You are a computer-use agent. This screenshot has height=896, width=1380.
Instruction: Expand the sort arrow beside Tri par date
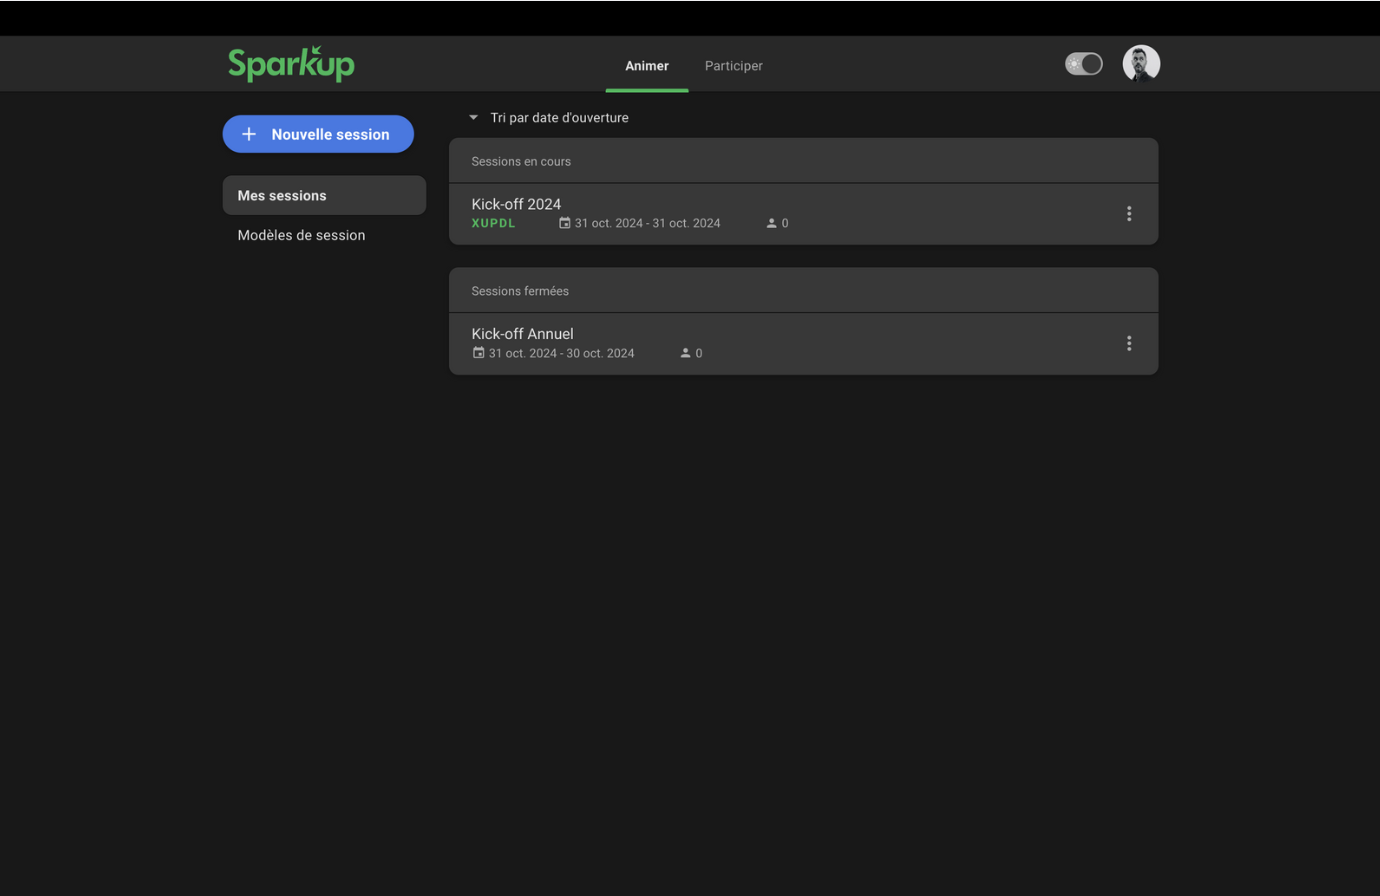point(474,118)
